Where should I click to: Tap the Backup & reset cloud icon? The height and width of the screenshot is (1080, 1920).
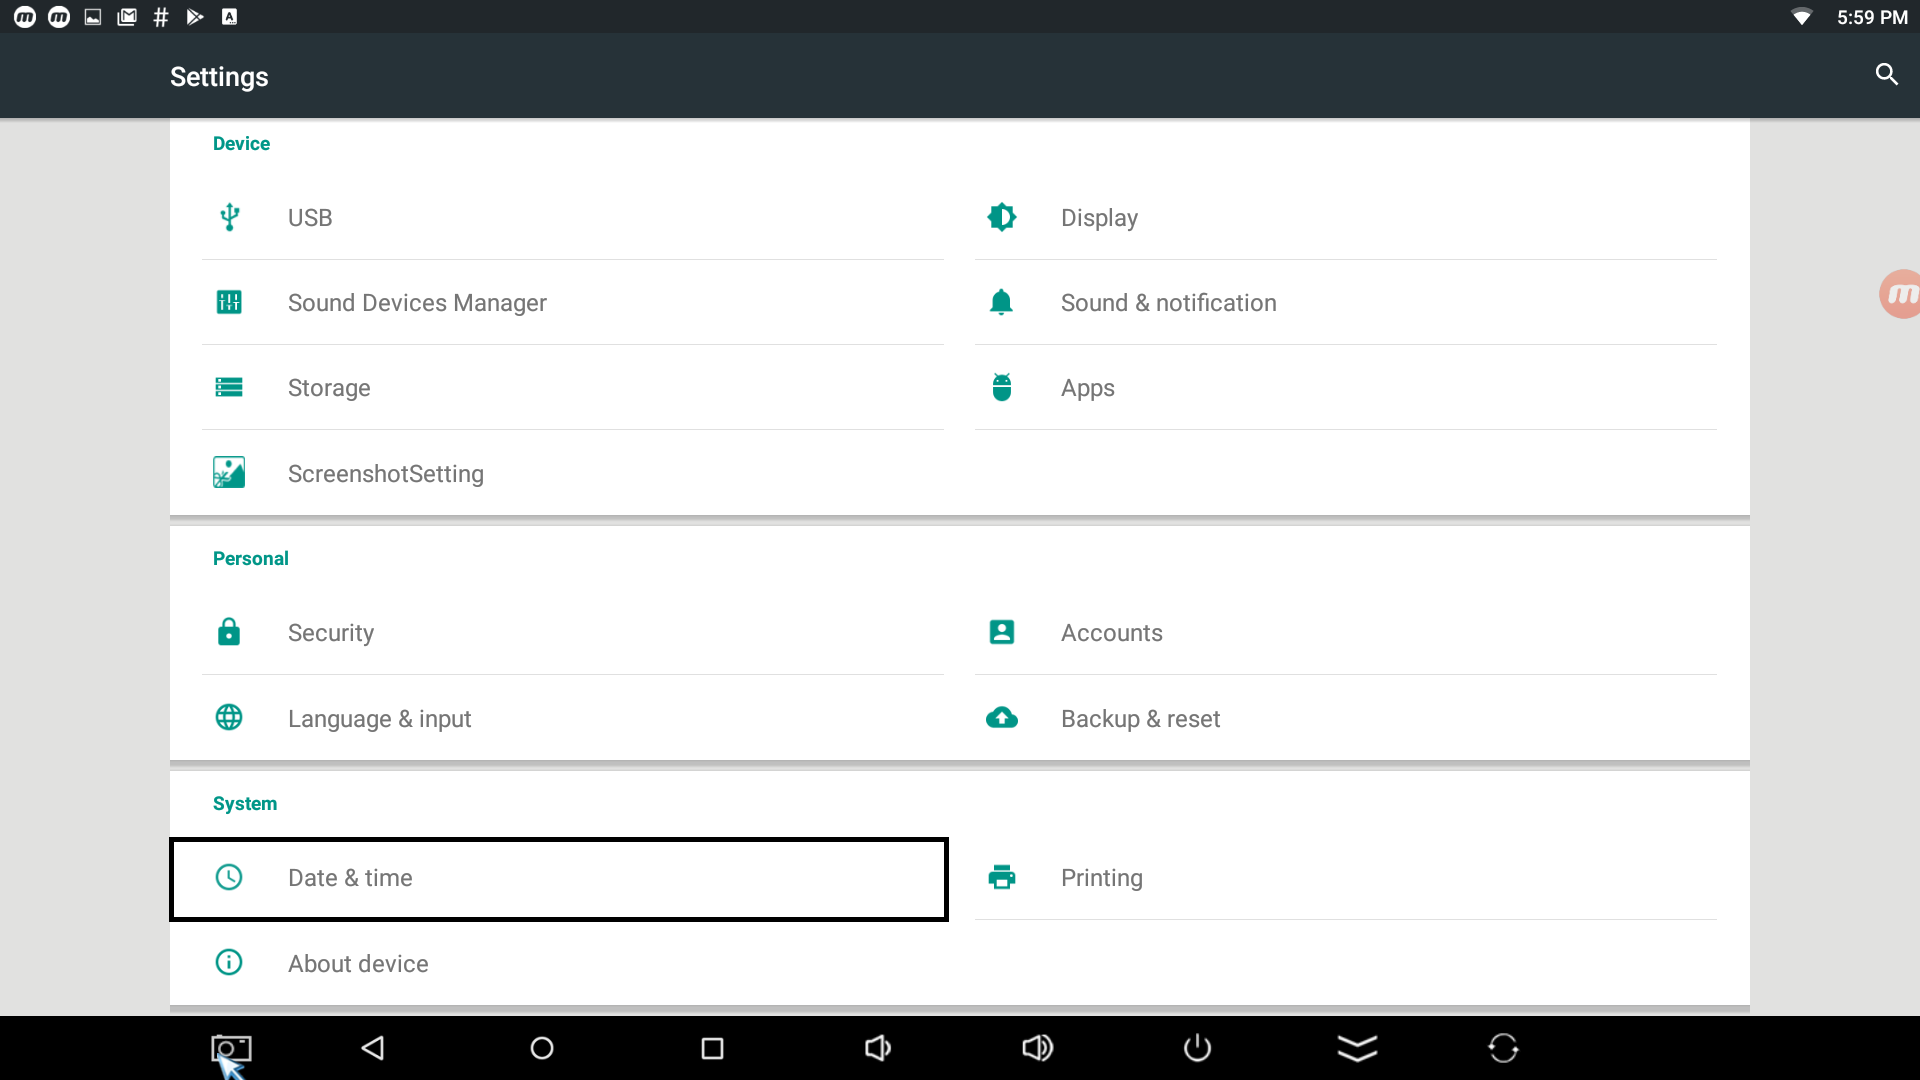[1002, 718]
